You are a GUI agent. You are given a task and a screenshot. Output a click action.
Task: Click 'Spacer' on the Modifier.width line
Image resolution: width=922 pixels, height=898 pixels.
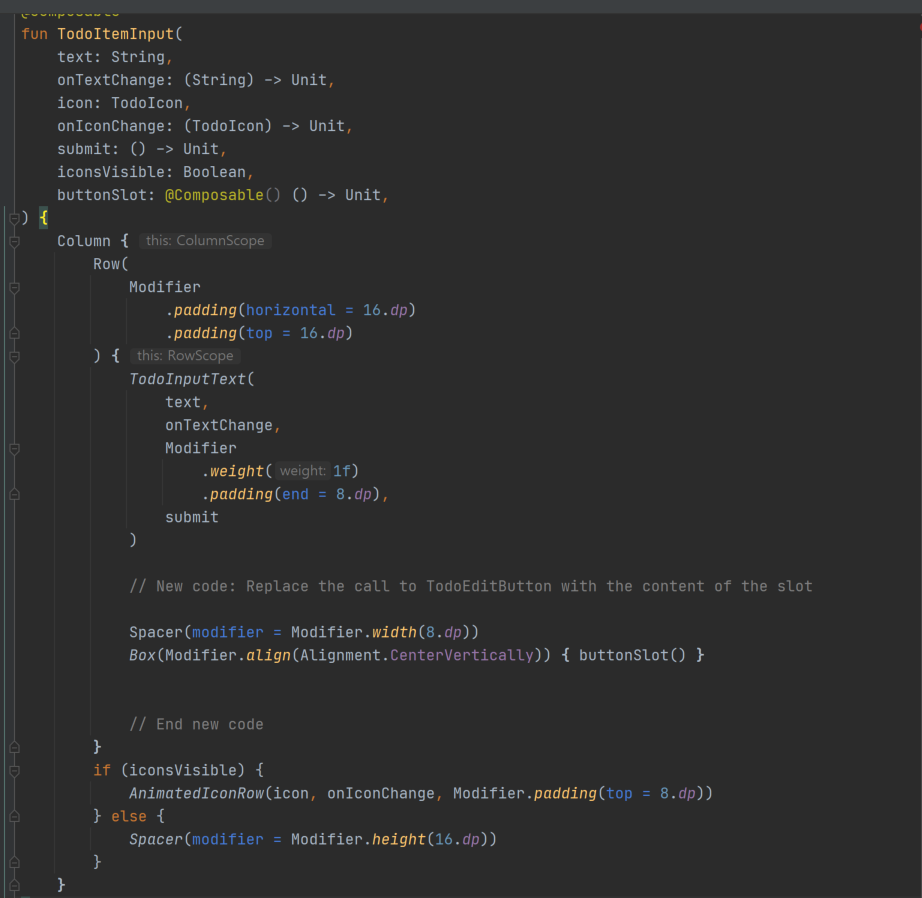pos(156,632)
